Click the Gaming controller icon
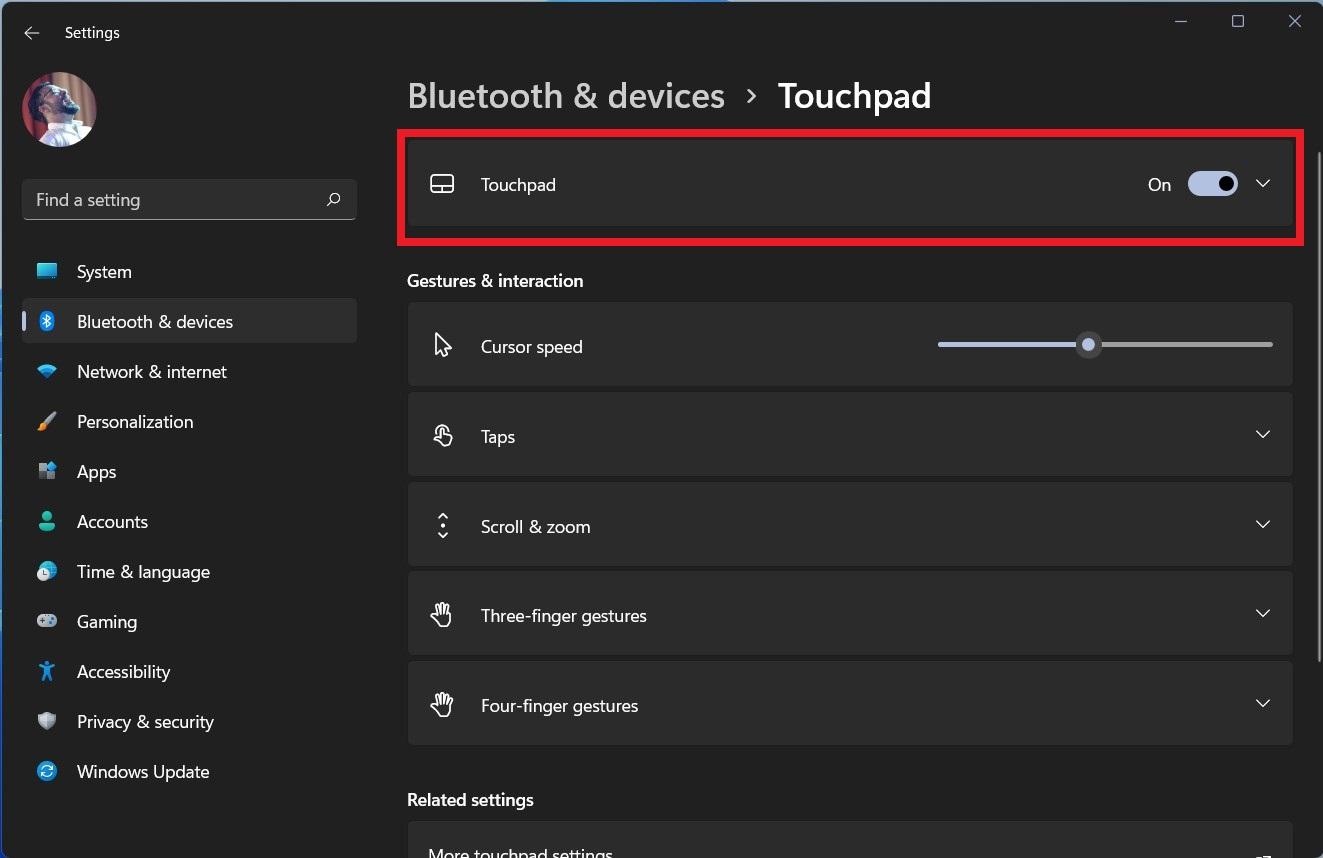Image resolution: width=1323 pixels, height=858 pixels. [47, 622]
